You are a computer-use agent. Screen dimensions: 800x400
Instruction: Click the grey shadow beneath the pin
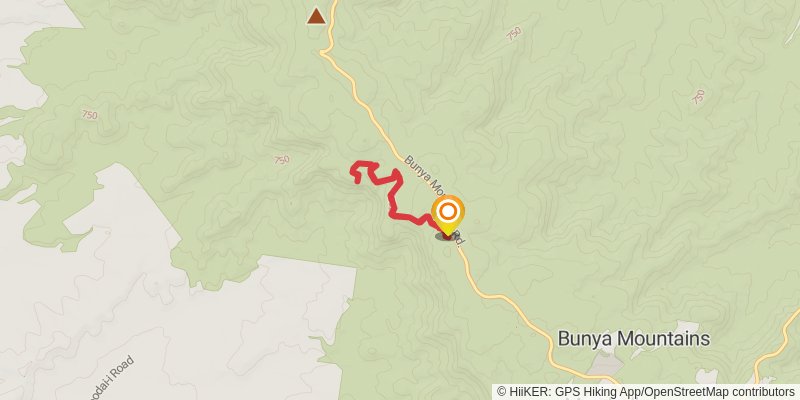446,236
